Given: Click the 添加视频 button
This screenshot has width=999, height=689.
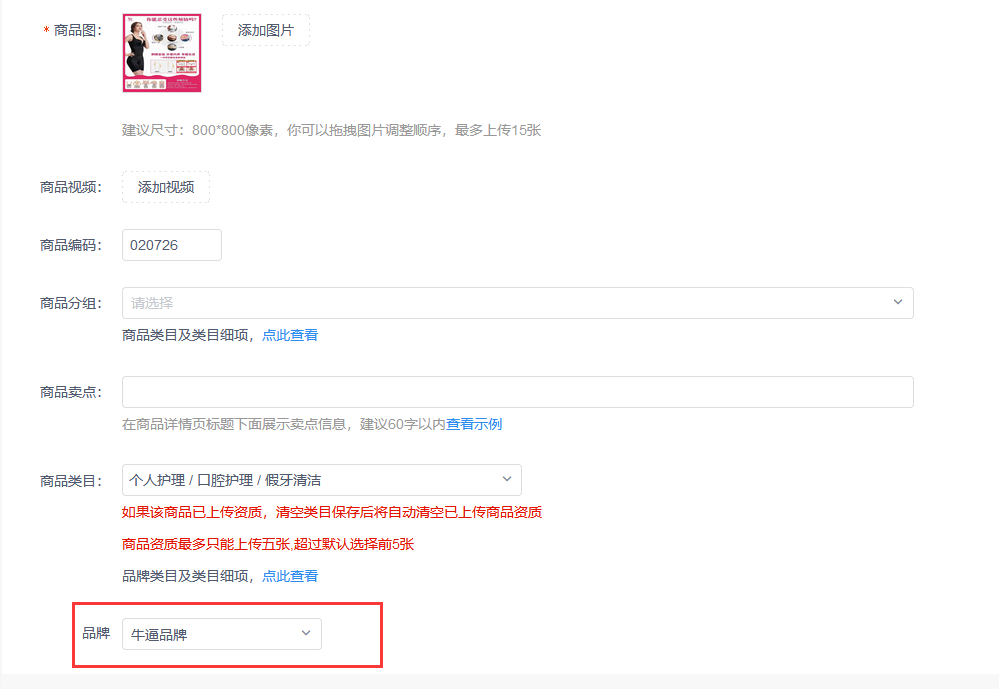Looking at the screenshot, I should [166, 187].
